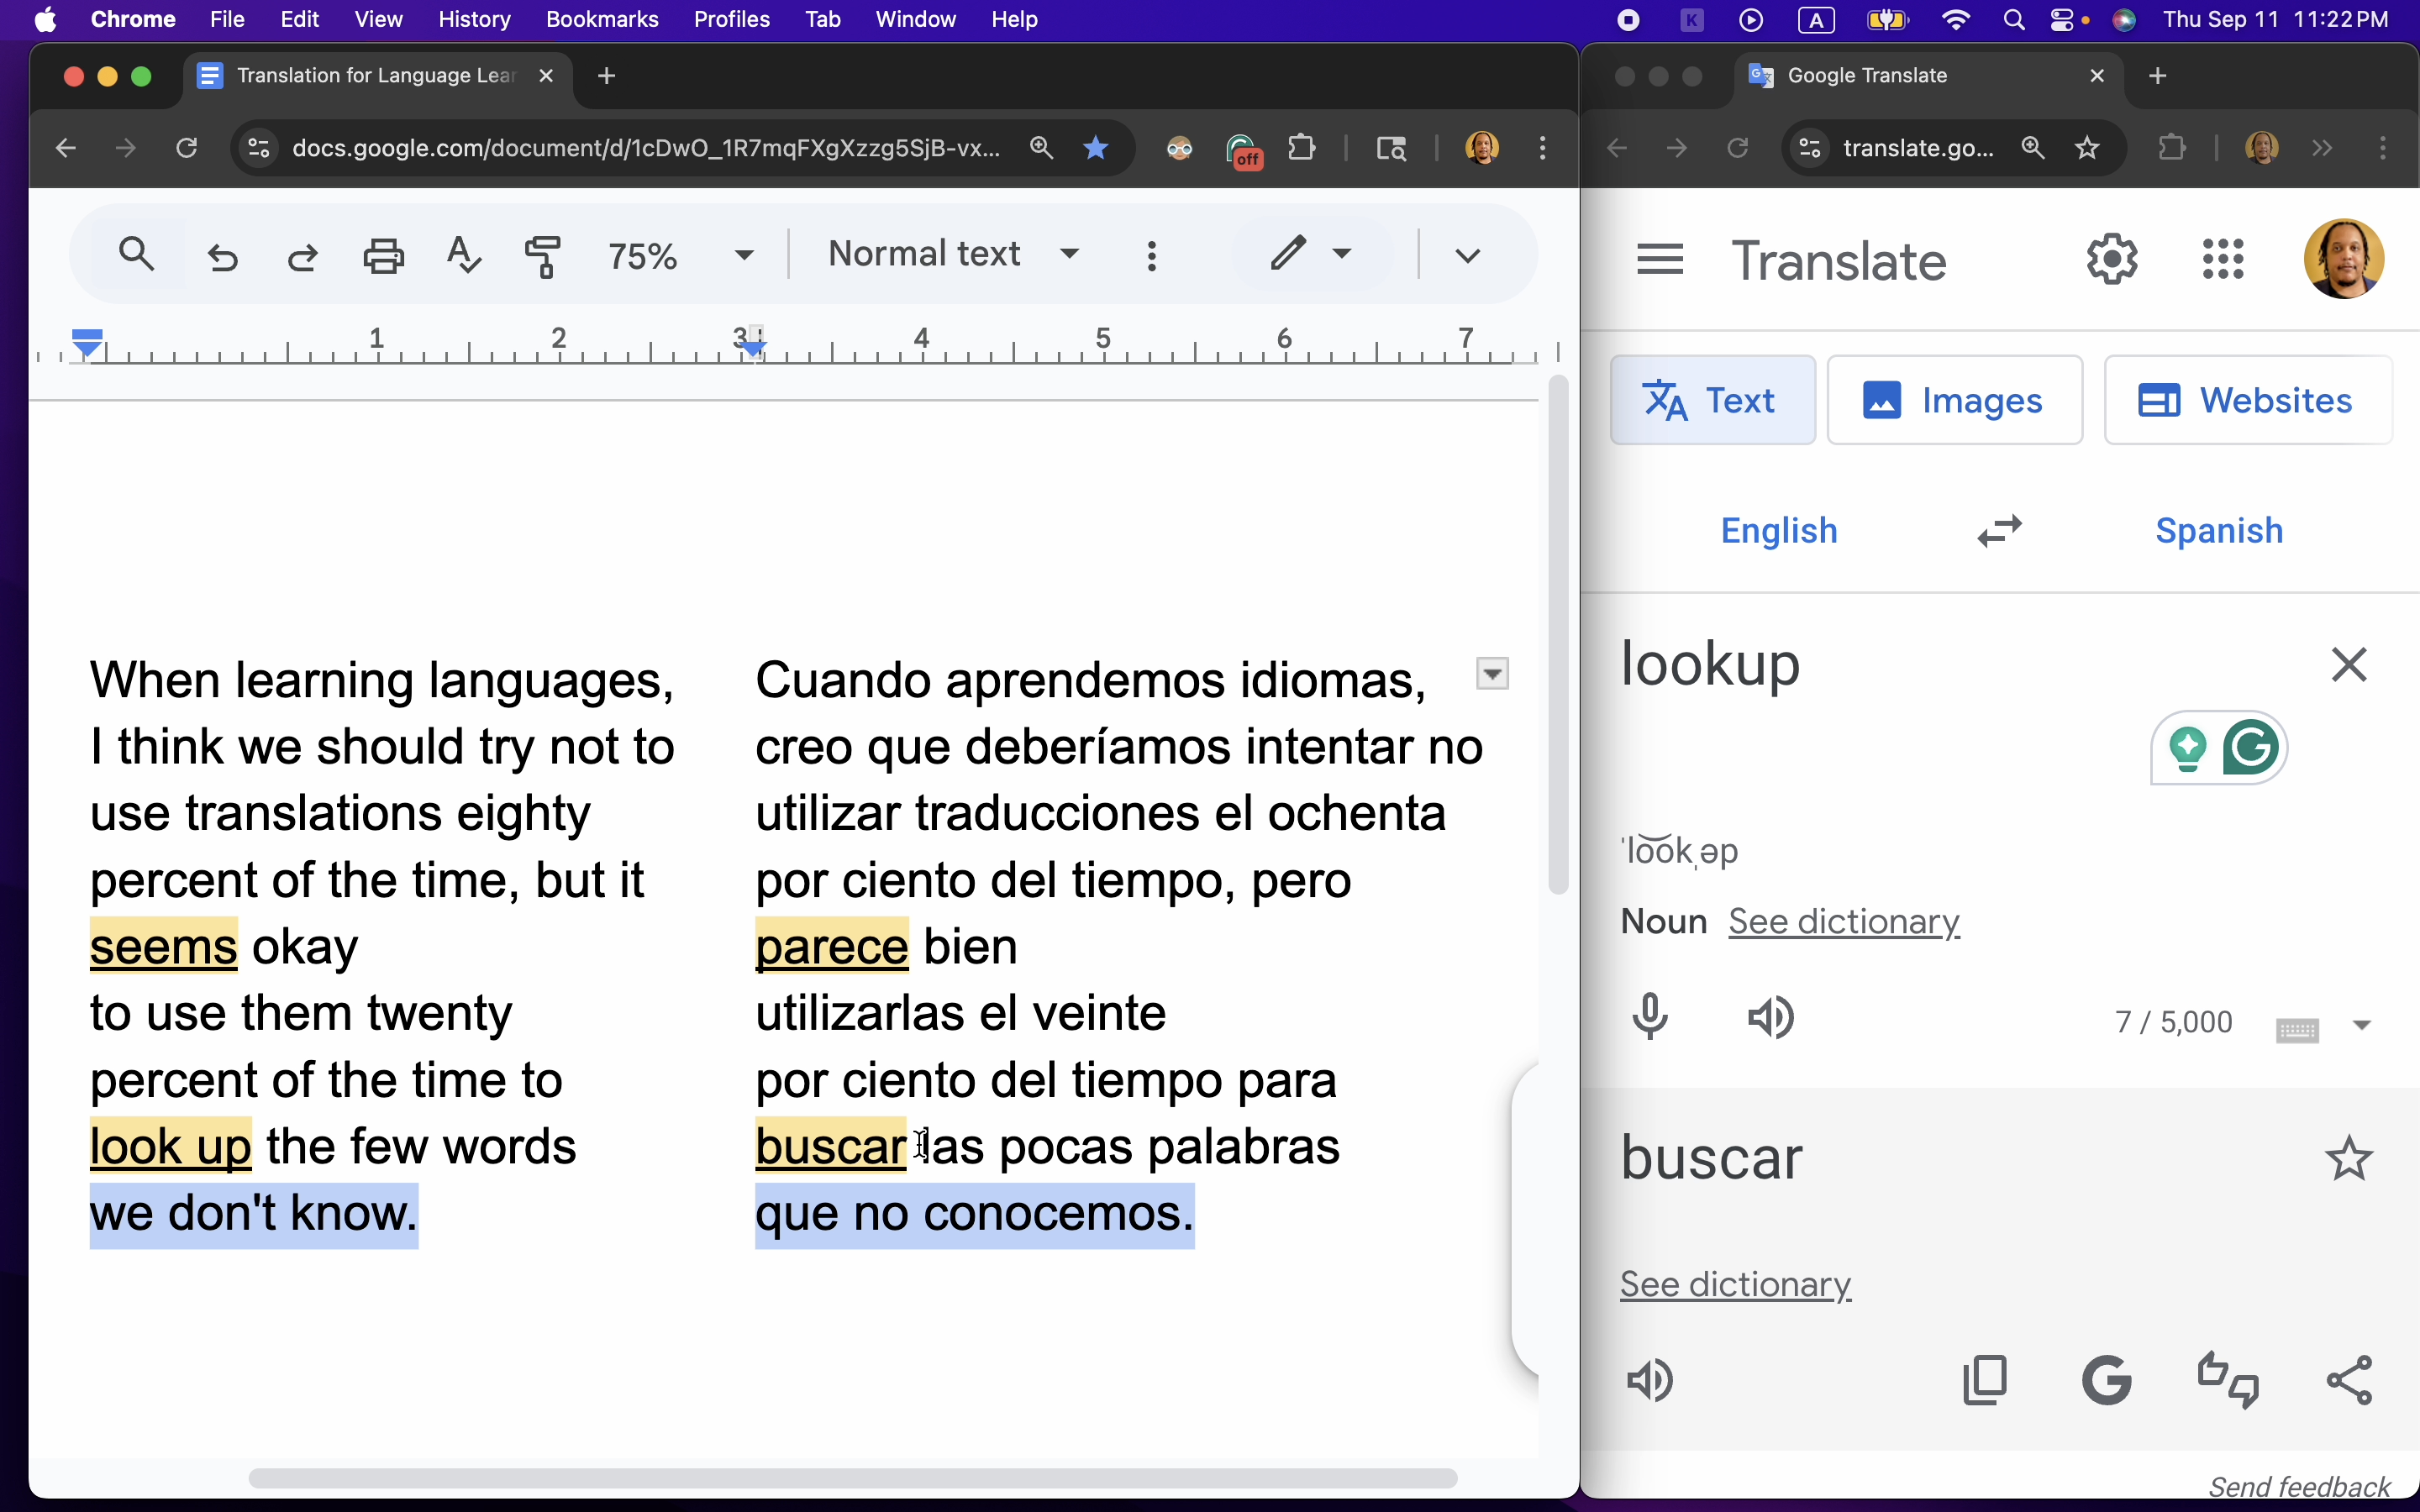Viewport: 2420px width, 1512px height.
Task: Click the Docs address bar URL
Action: point(645,148)
